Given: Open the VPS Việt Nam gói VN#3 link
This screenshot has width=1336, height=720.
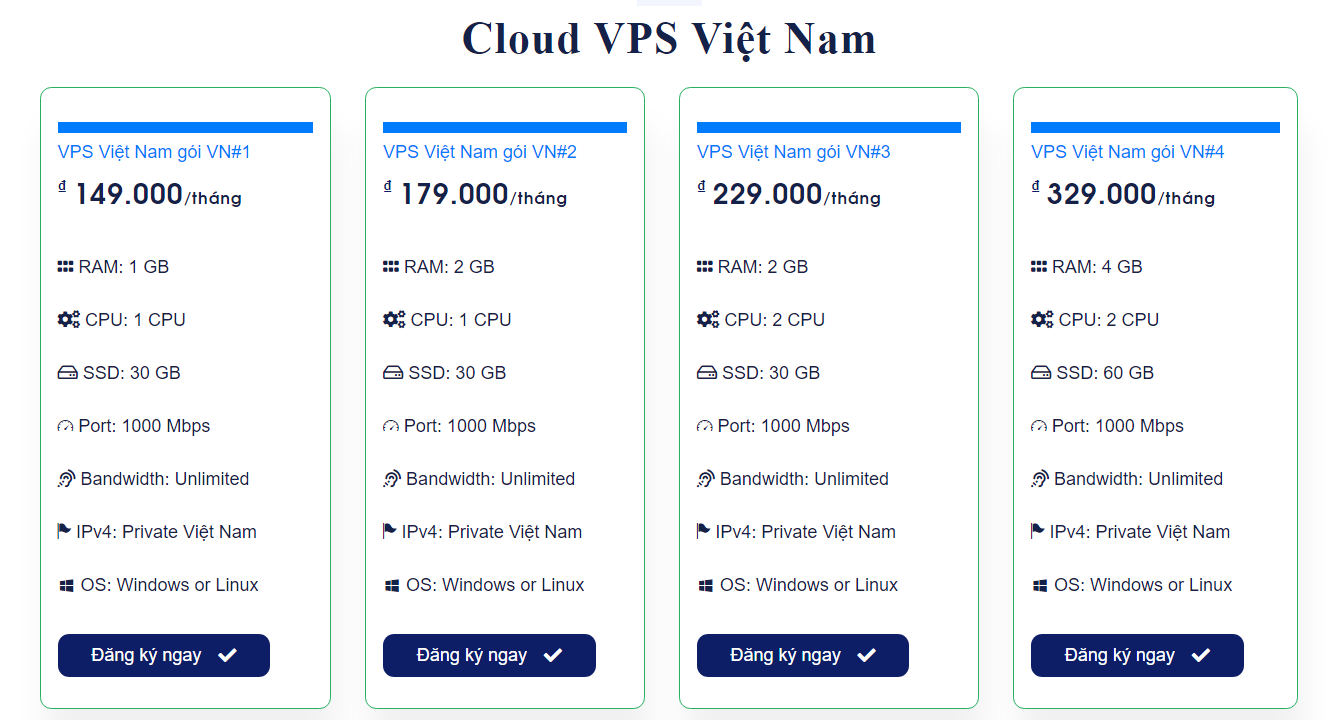Looking at the screenshot, I should point(793,152).
